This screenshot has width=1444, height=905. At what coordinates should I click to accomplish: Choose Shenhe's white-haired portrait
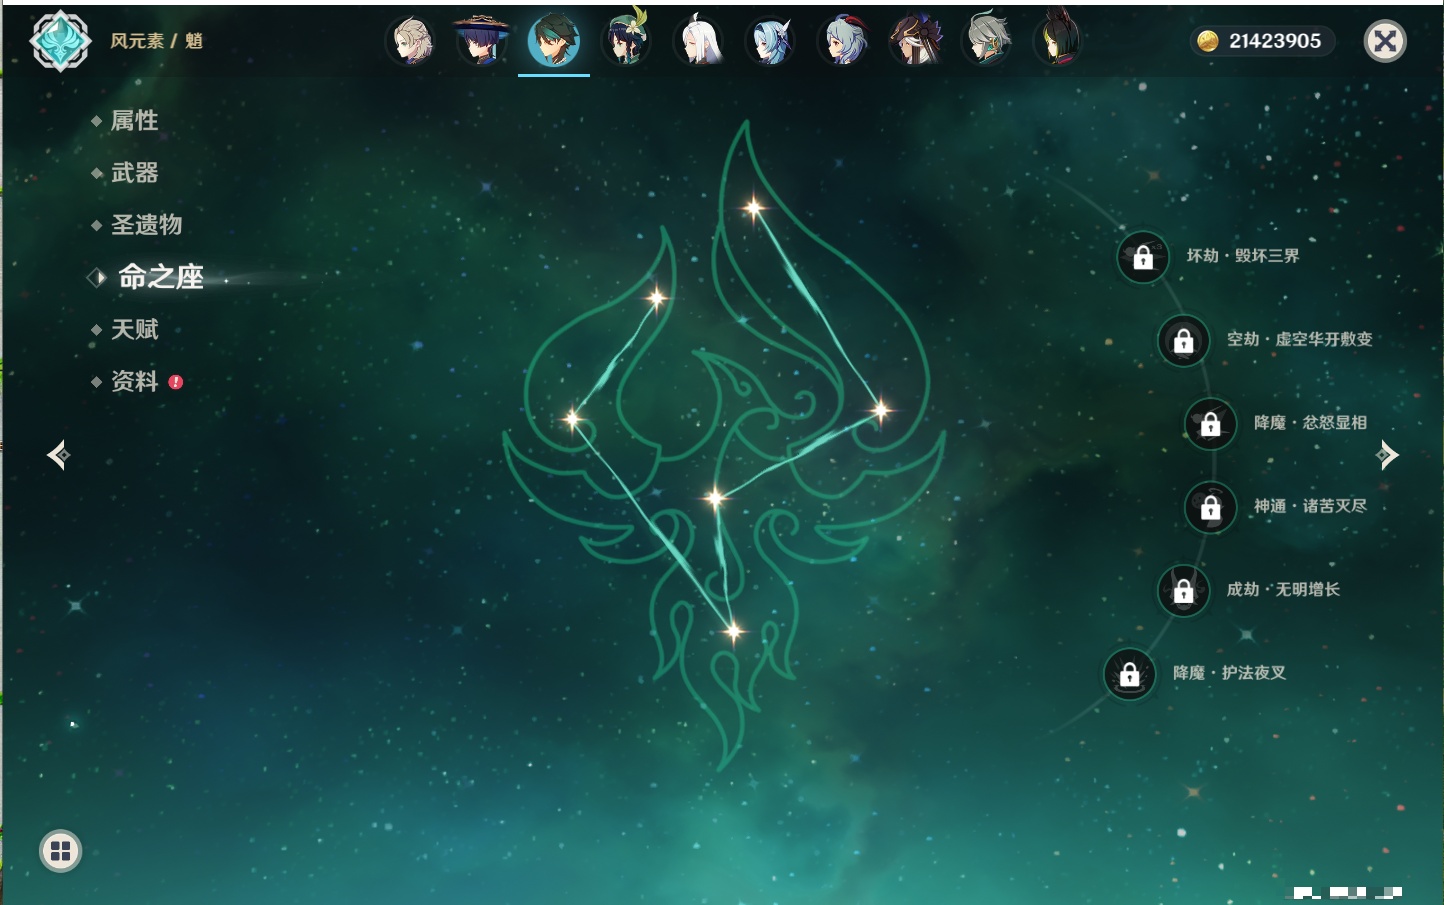pyautogui.click(x=699, y=41)
